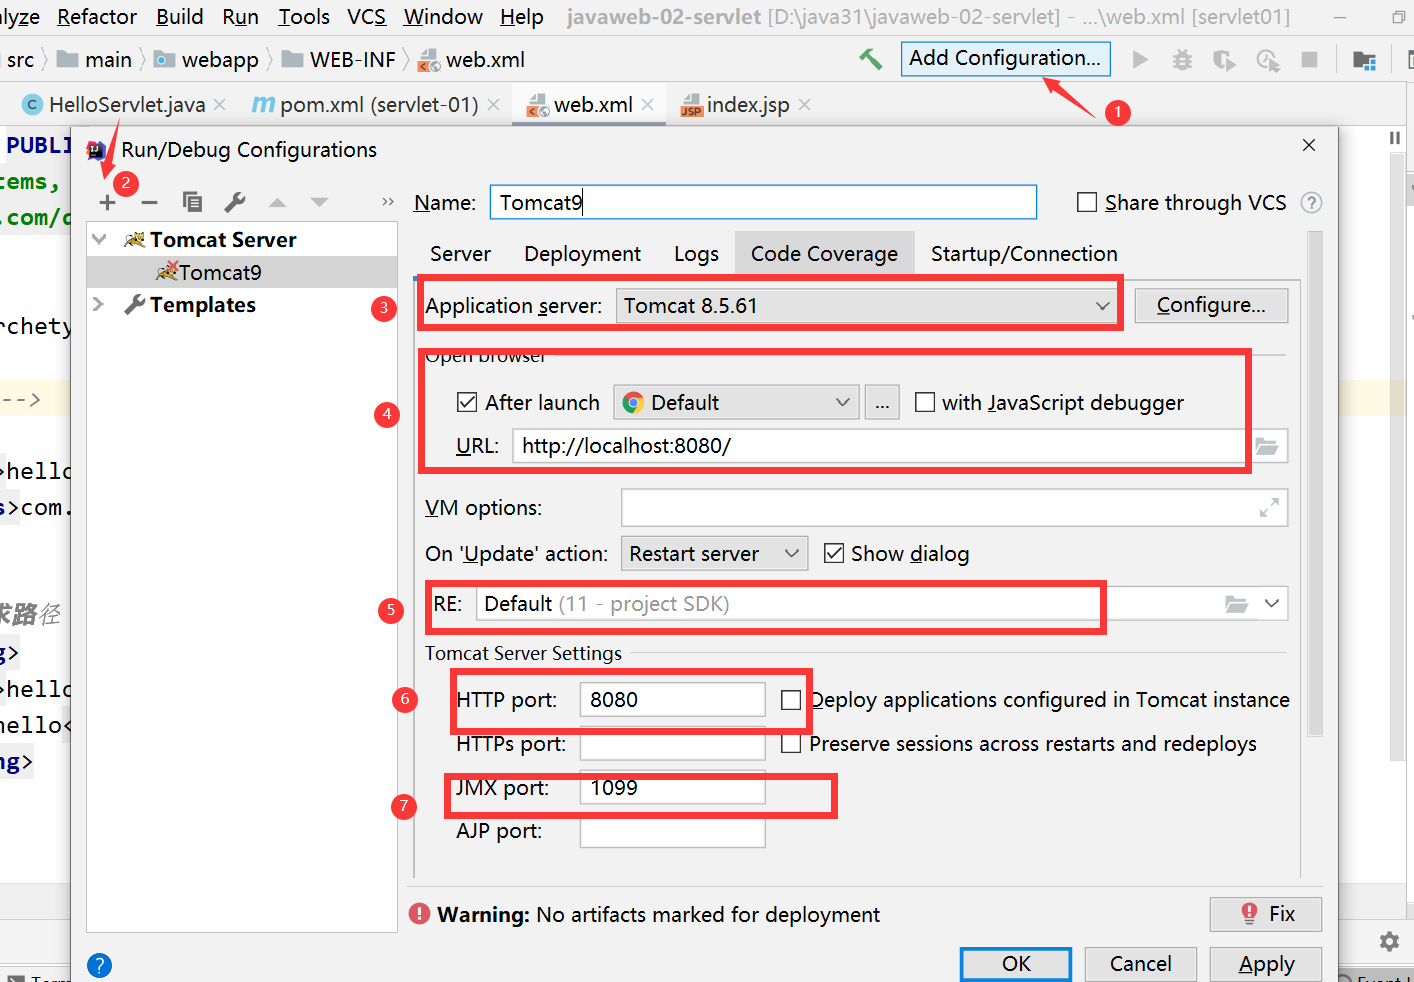Viewport: 1414px width, 982px height.
Task: Click the Move Up arrow icon
Action: pos(278,202)
